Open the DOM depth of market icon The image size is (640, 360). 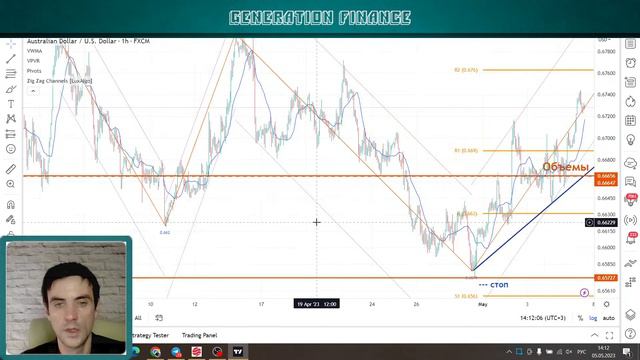coord(630,281)
